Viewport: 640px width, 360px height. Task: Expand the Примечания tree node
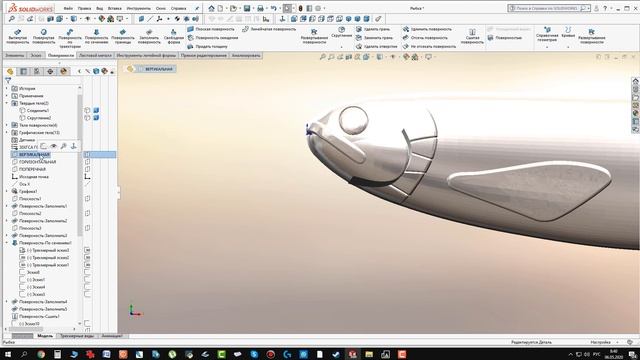click(x=7, y=96)
